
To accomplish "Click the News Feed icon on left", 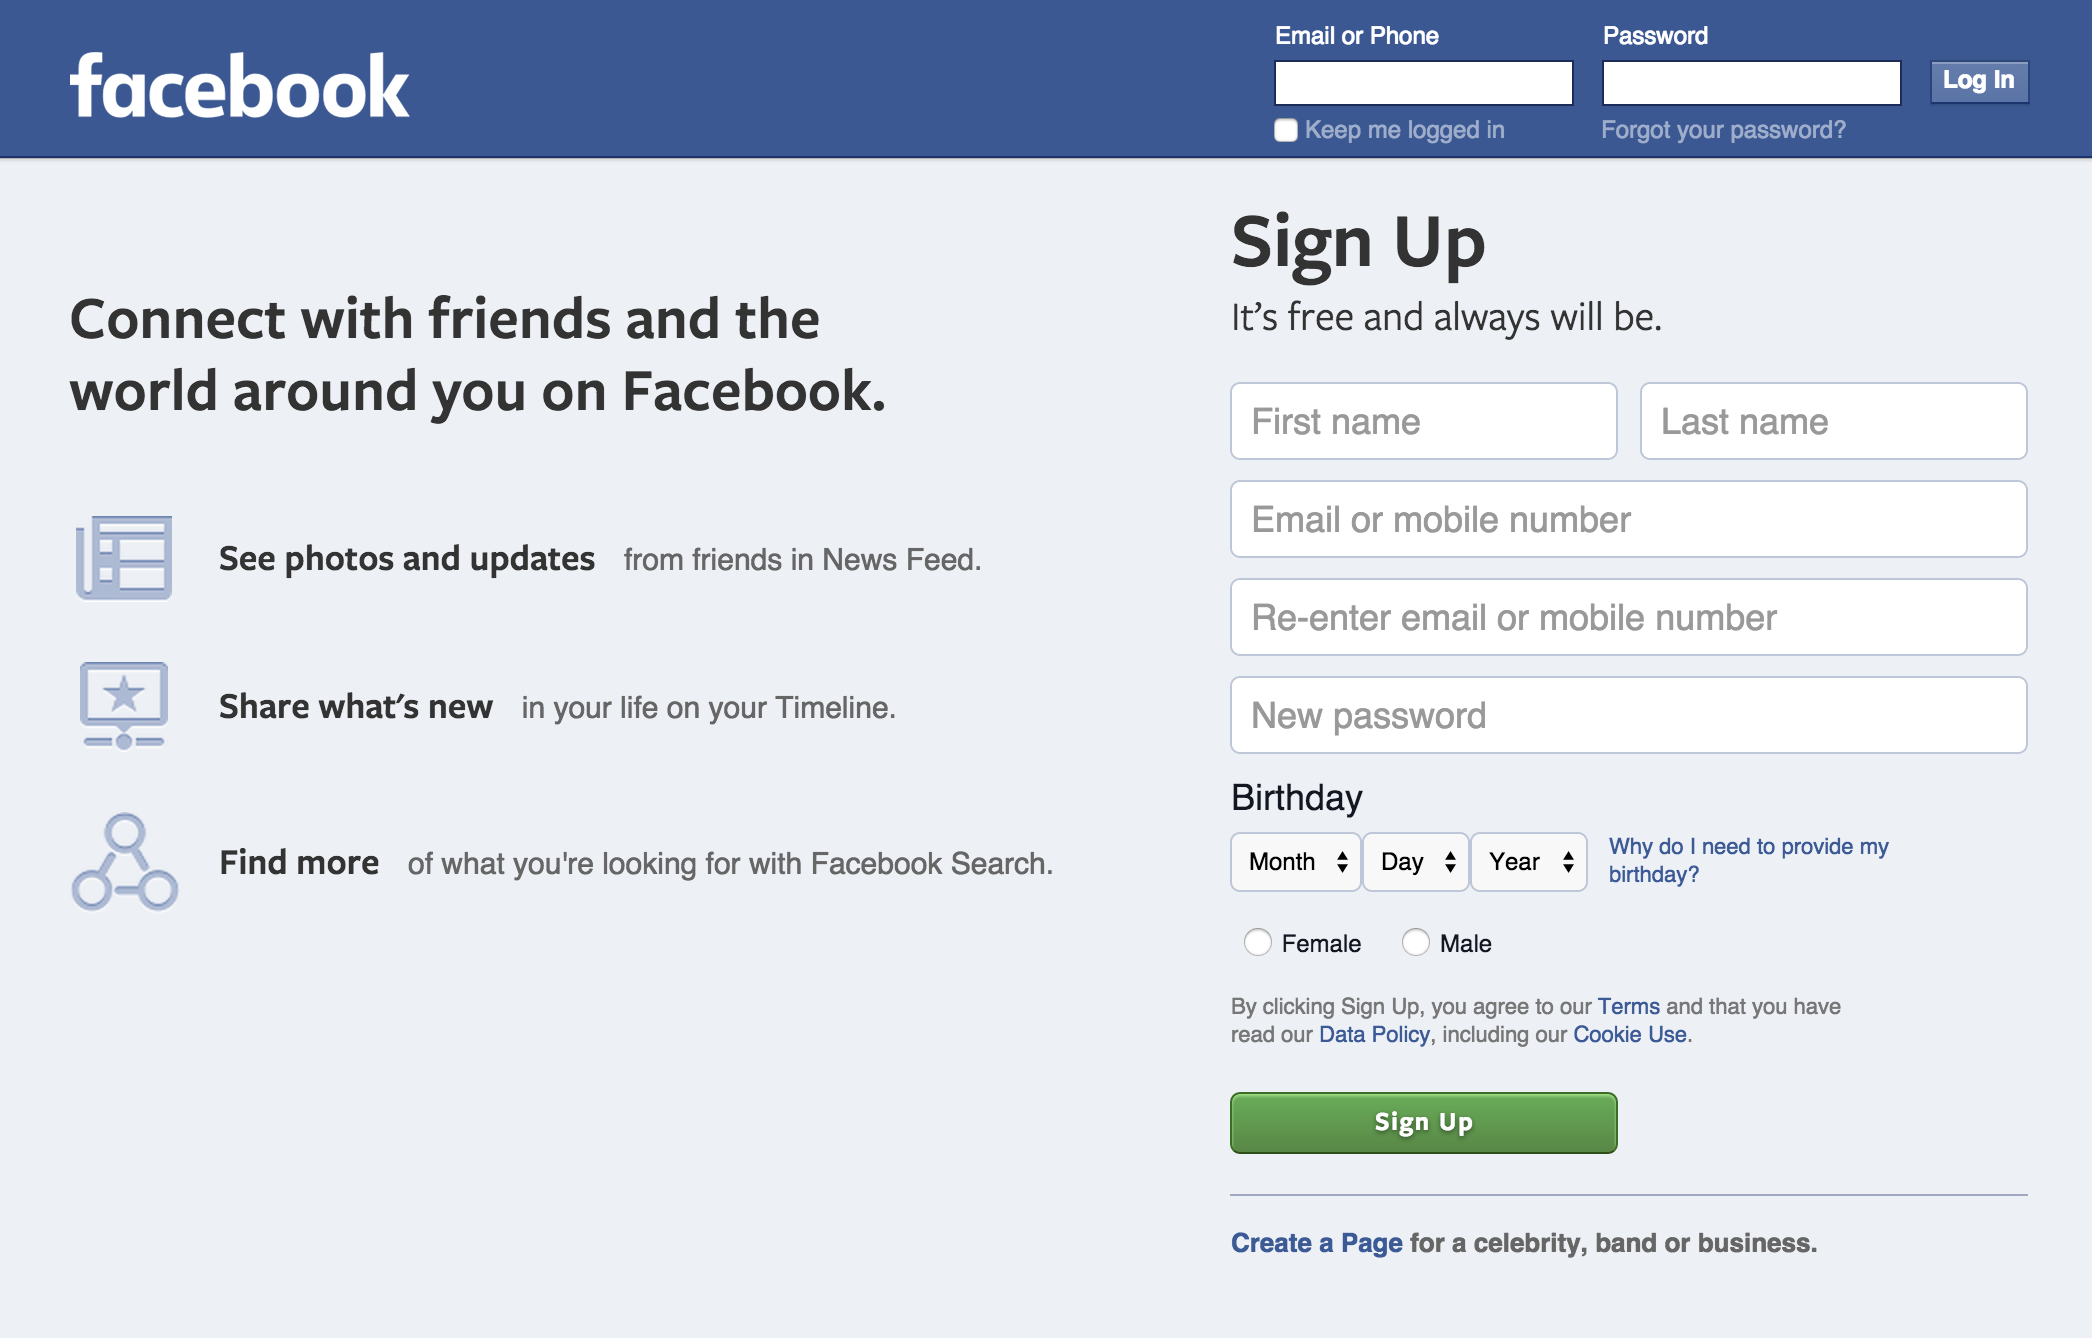I will coord(125,555).
